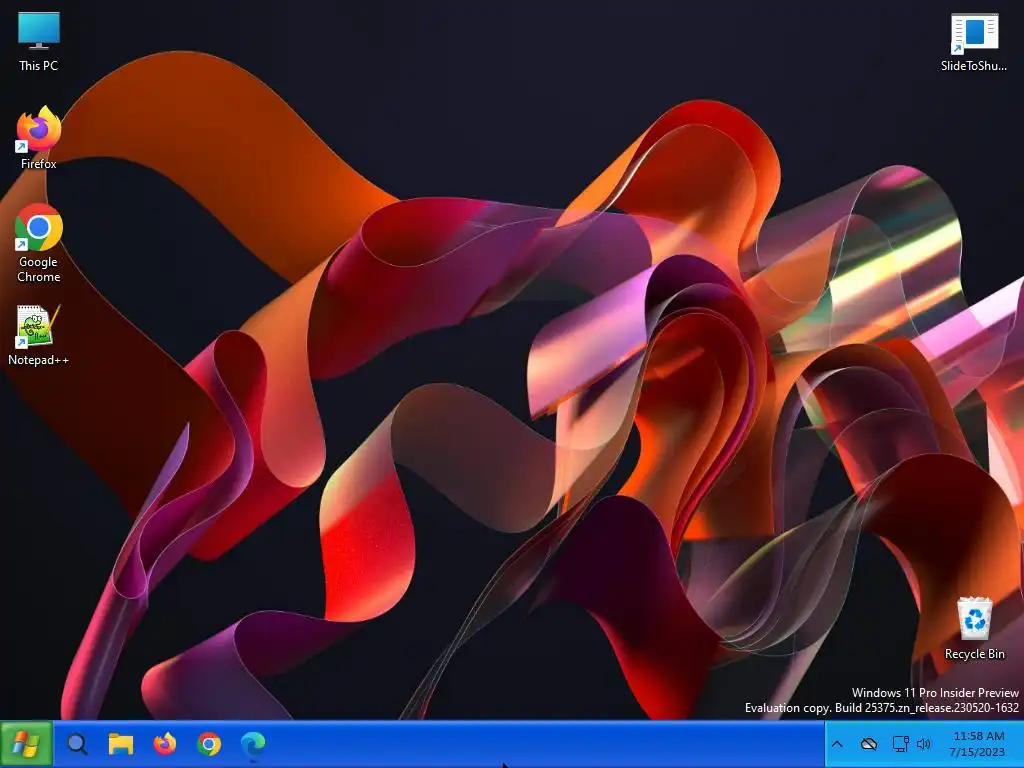Launch Firefox from the taskbar

click(165, 744)
